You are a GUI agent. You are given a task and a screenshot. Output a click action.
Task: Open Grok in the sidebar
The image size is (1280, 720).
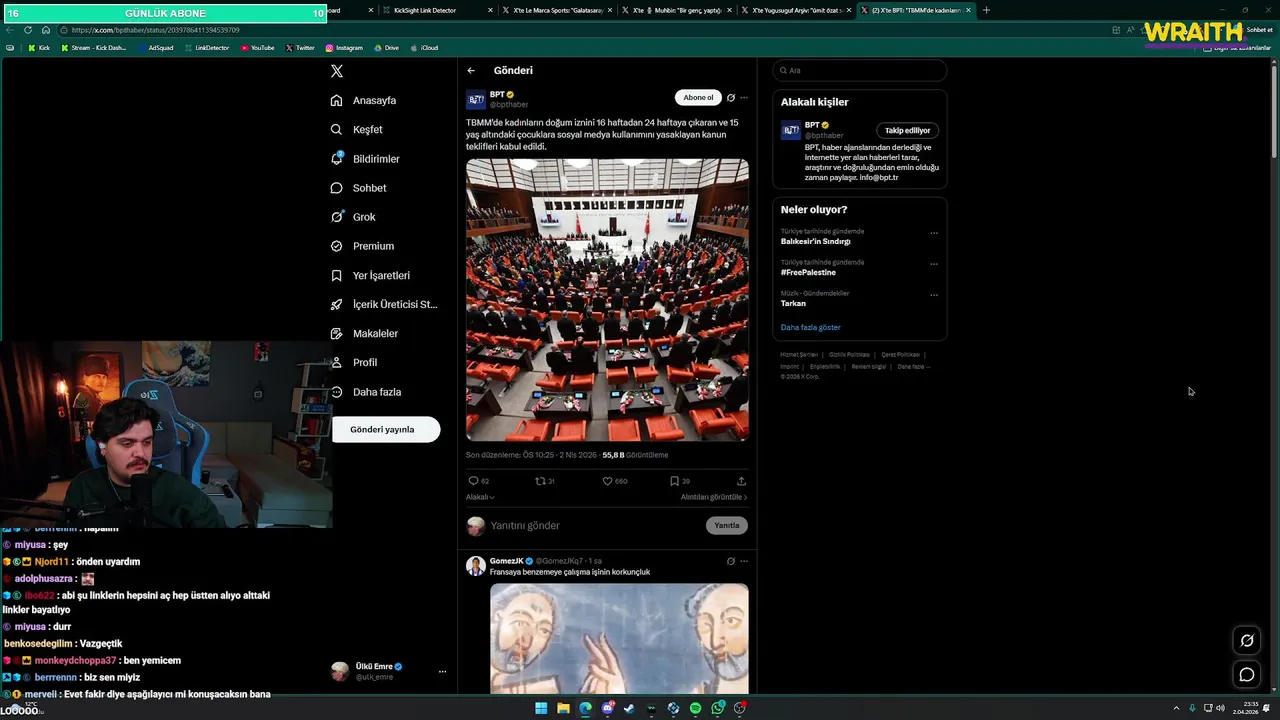click(x=353, y=217)
